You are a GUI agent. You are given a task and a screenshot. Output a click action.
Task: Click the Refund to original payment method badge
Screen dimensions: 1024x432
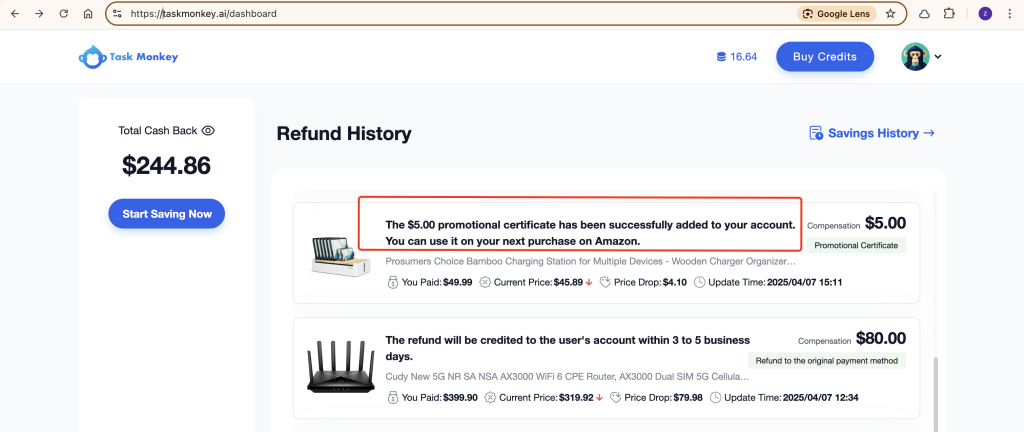[827, 360]
